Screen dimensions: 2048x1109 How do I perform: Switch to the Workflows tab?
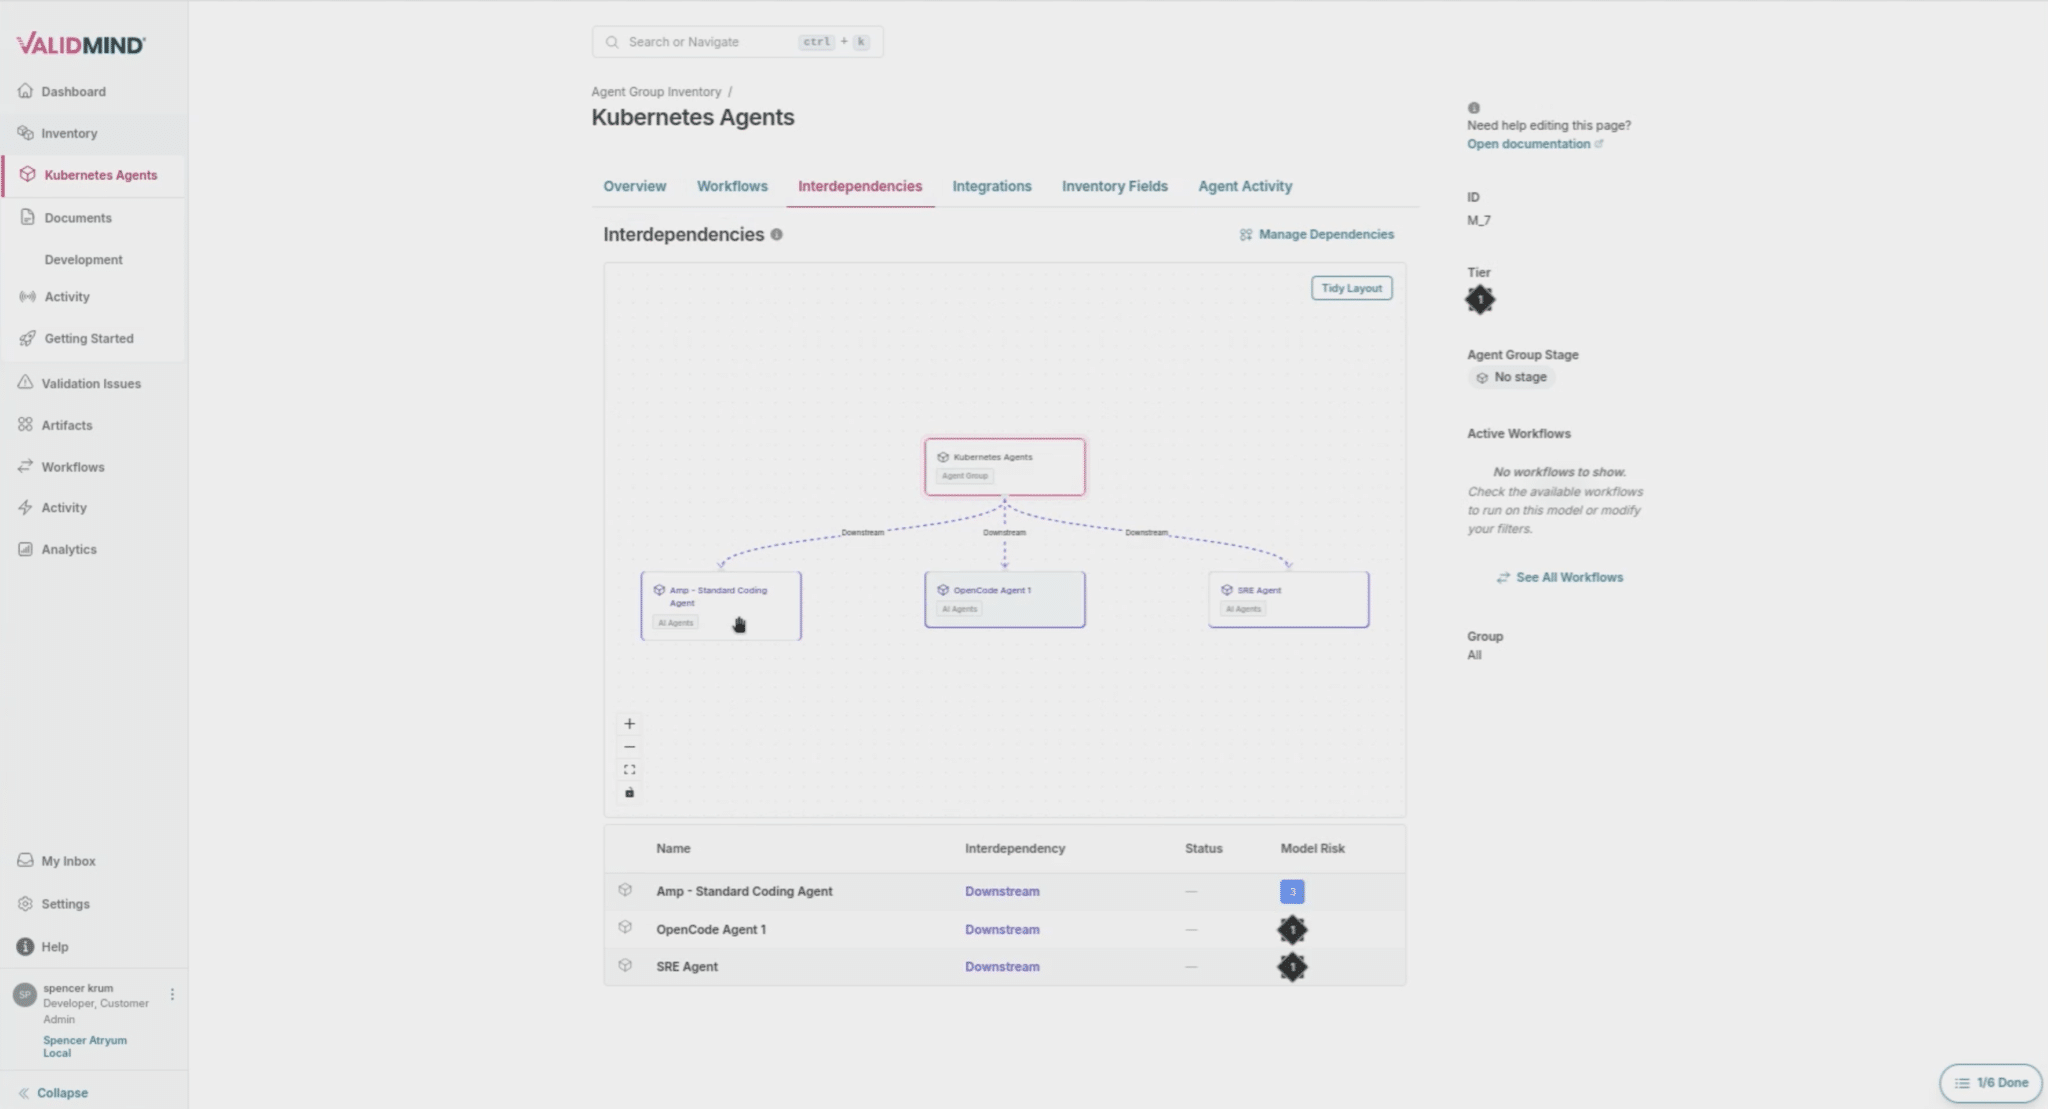pyautogui.click(x=732, y=186)
